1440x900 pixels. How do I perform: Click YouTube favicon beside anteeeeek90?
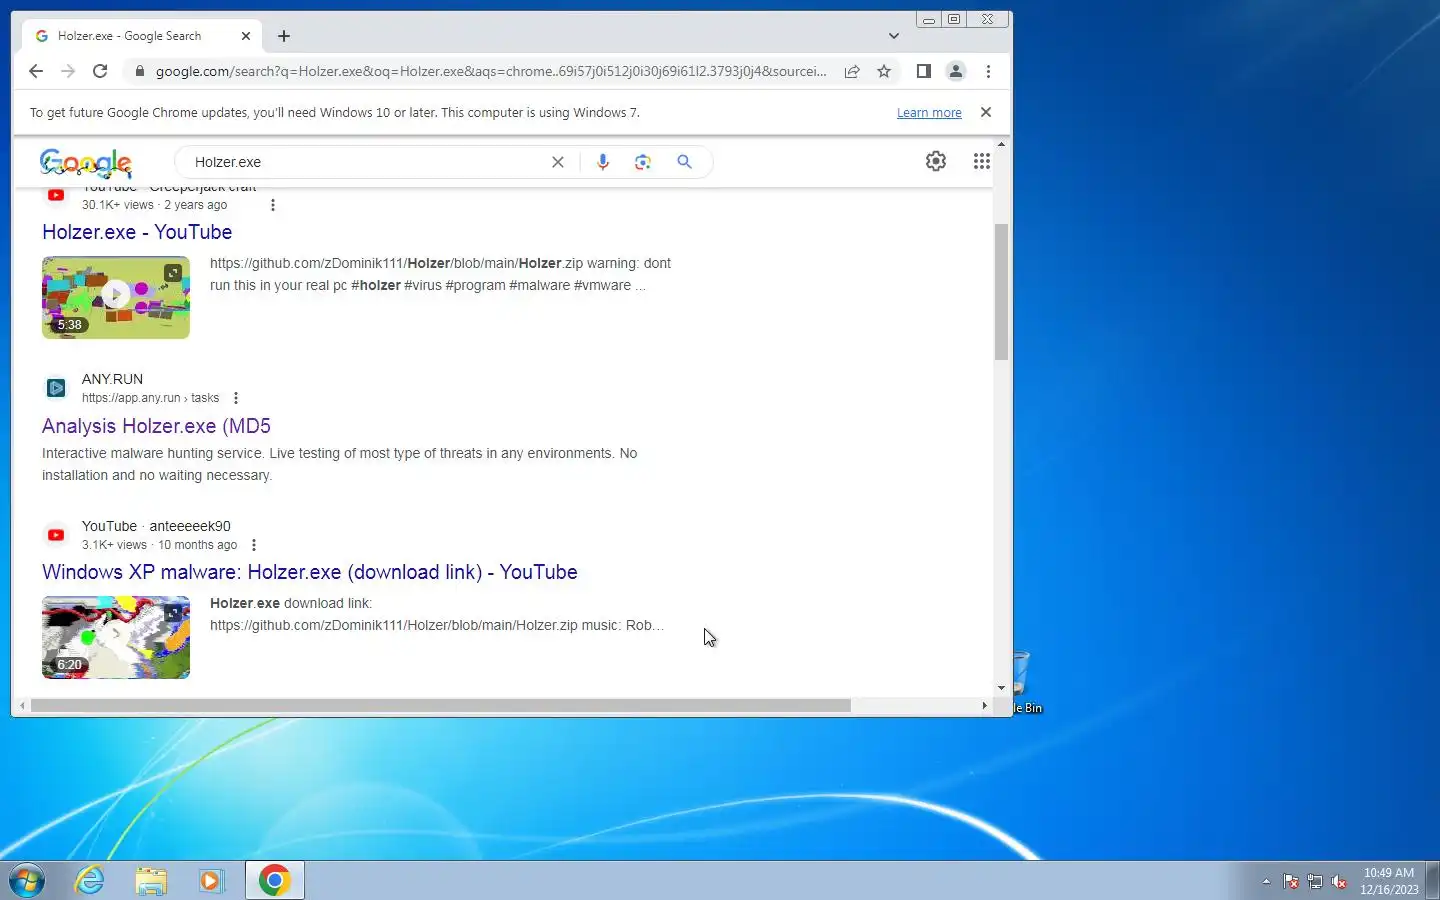pos(56,535)
